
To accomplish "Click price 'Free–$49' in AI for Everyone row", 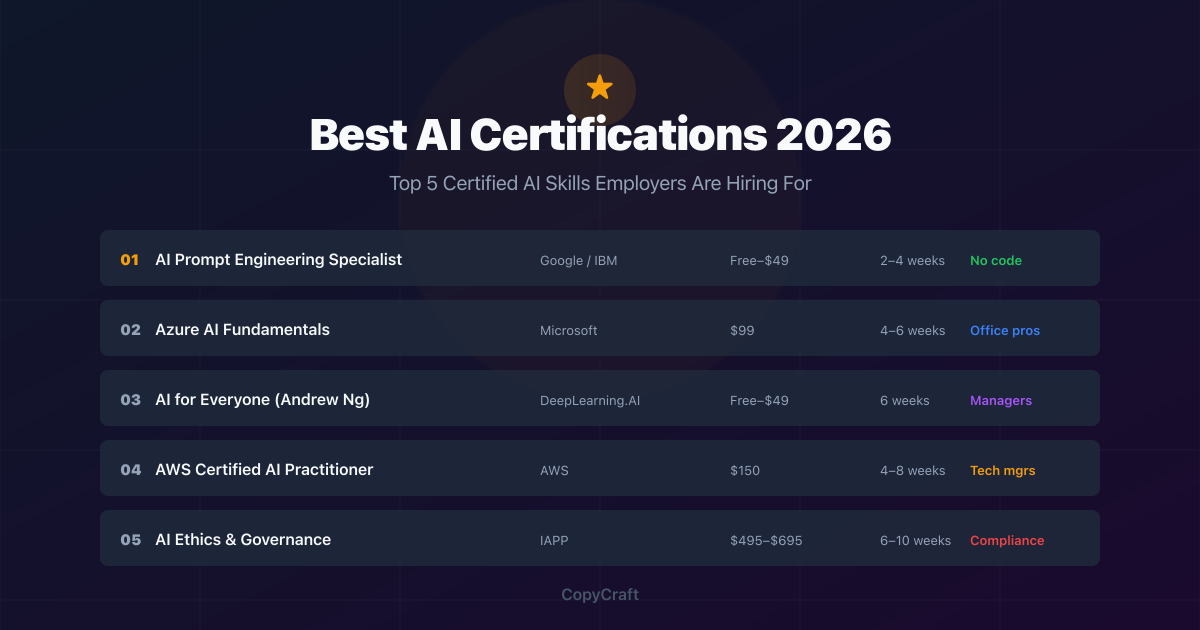I will [x=759, y=401].
